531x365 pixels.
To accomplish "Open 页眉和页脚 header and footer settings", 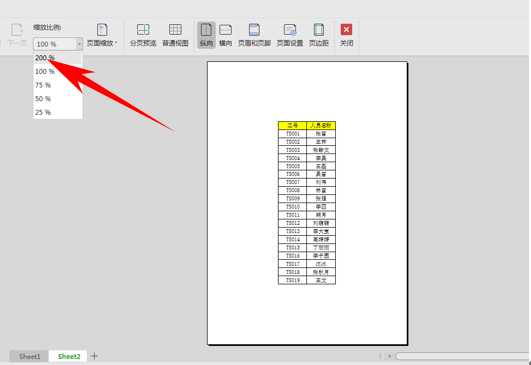I will [x=254, y=35].
